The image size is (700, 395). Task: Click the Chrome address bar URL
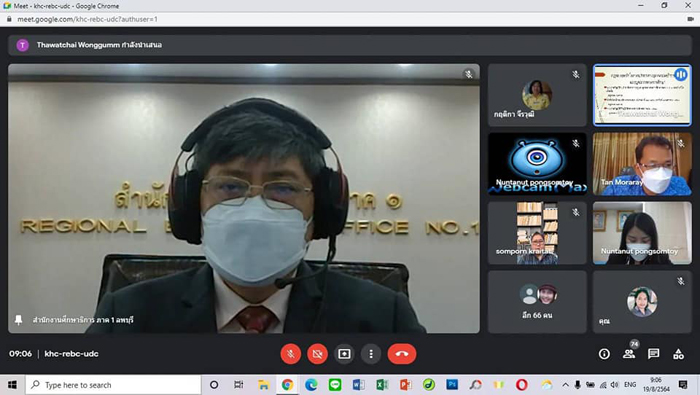coord(88,19)
